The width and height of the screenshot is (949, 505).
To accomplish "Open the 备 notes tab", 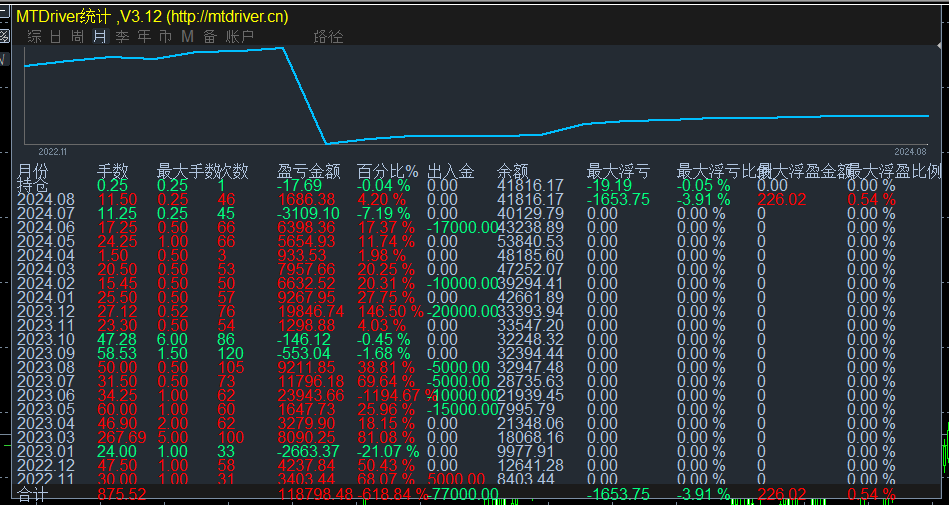I will 210,37.
